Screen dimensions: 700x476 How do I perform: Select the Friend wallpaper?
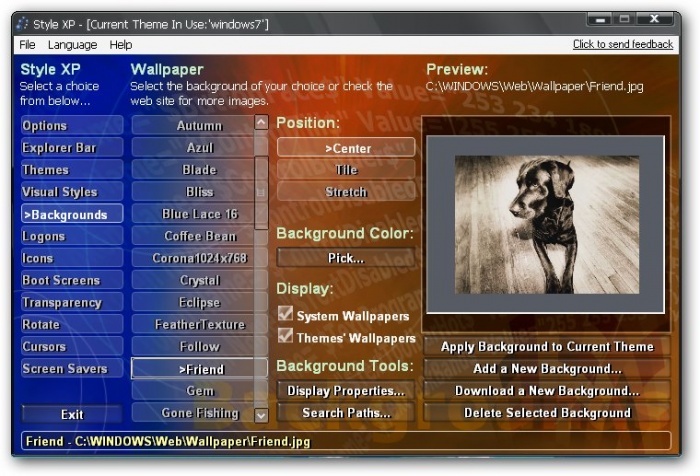[193, 369]
